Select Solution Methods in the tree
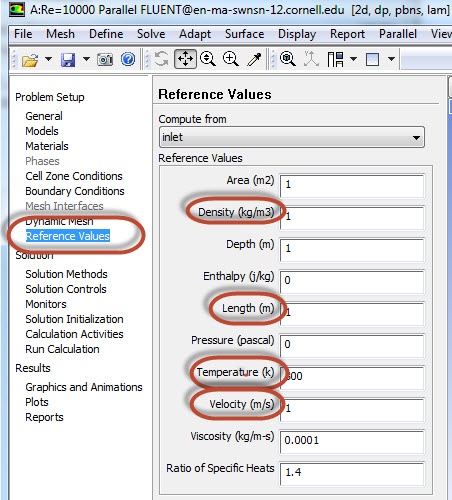The width and height of the screenshot is (452, 500). tap(66, 274)
